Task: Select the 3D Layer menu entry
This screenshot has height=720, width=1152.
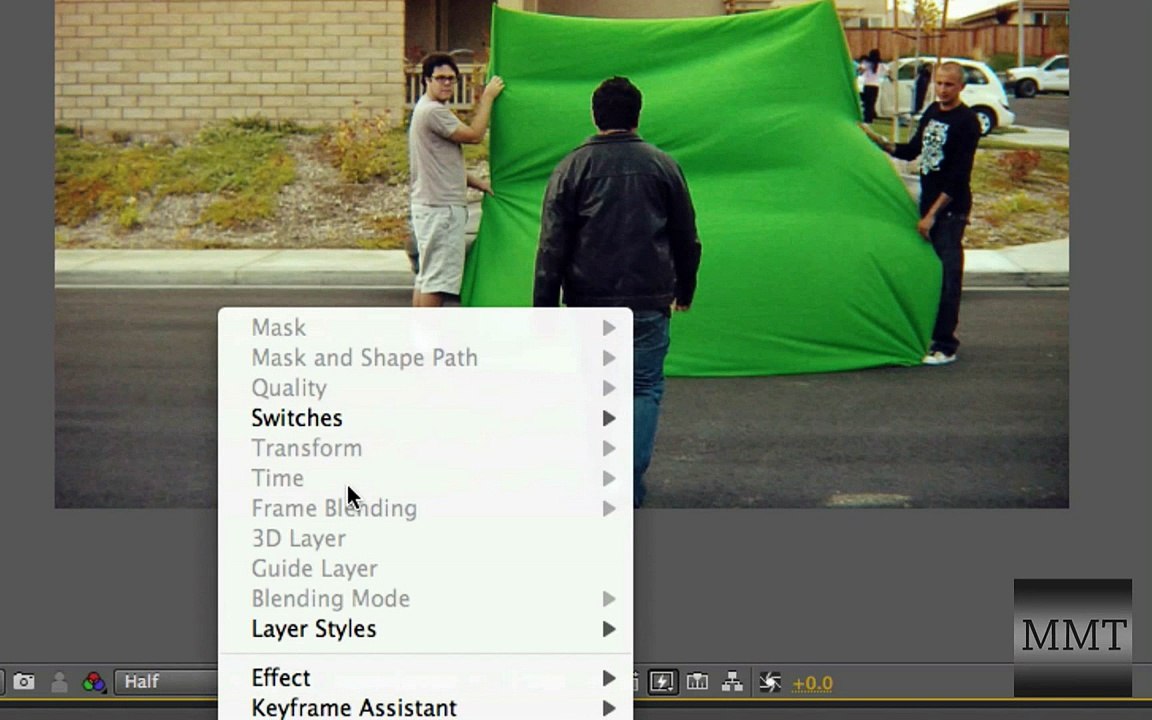Action: click(x=425, y=539)
